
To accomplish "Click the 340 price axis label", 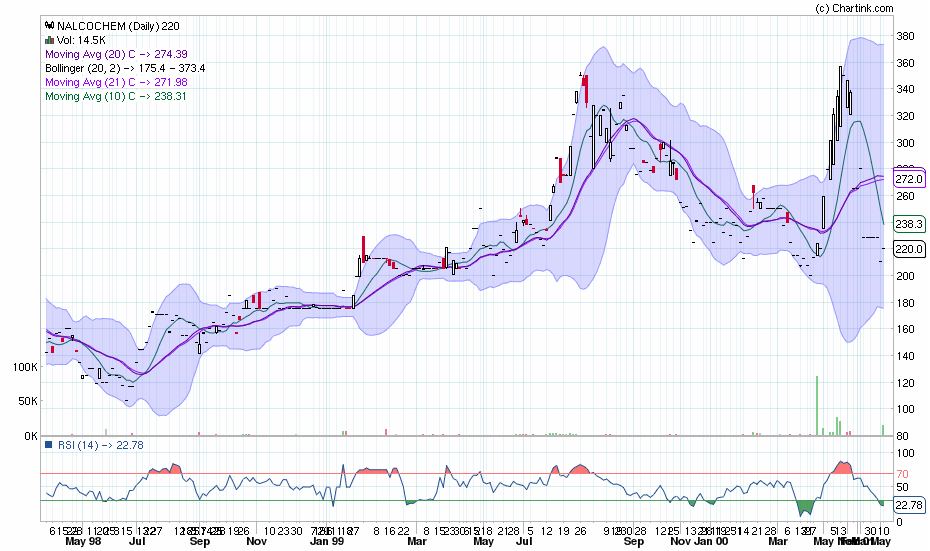I will [905, 89].
